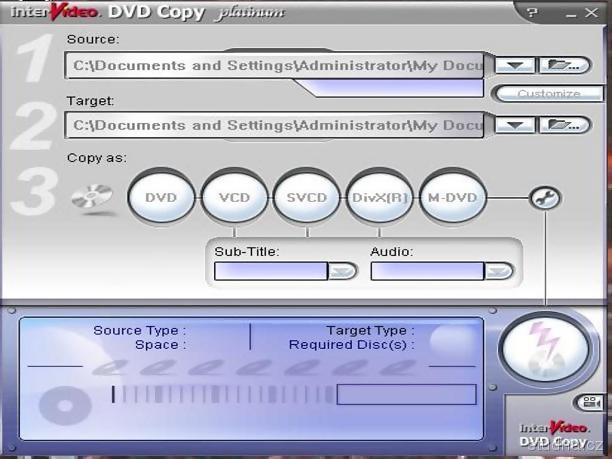Open the Source dropdown arrow

[x=515, y=65]
